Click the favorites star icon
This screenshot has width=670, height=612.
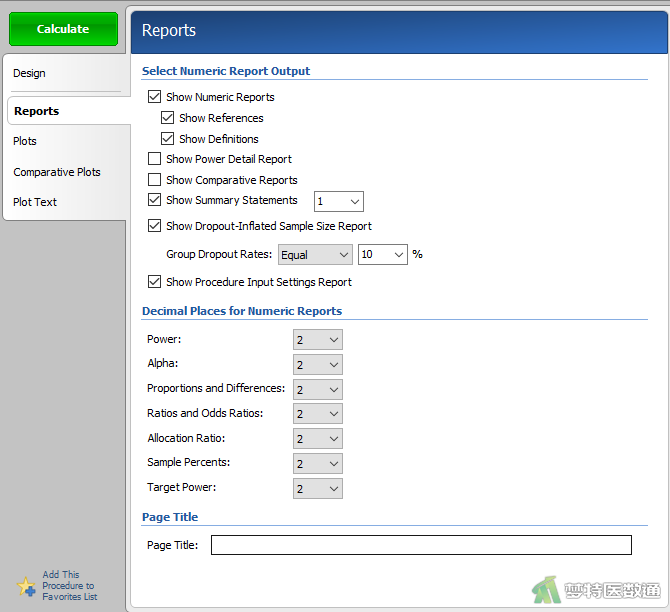pos(26,586)
